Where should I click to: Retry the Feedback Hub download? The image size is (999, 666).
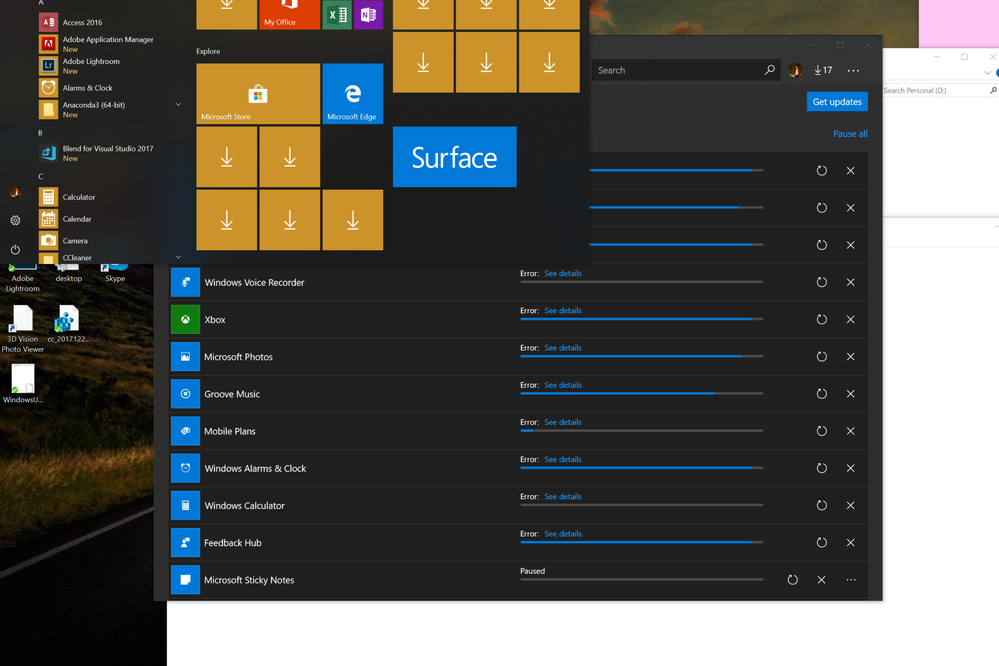coord(822,543)
